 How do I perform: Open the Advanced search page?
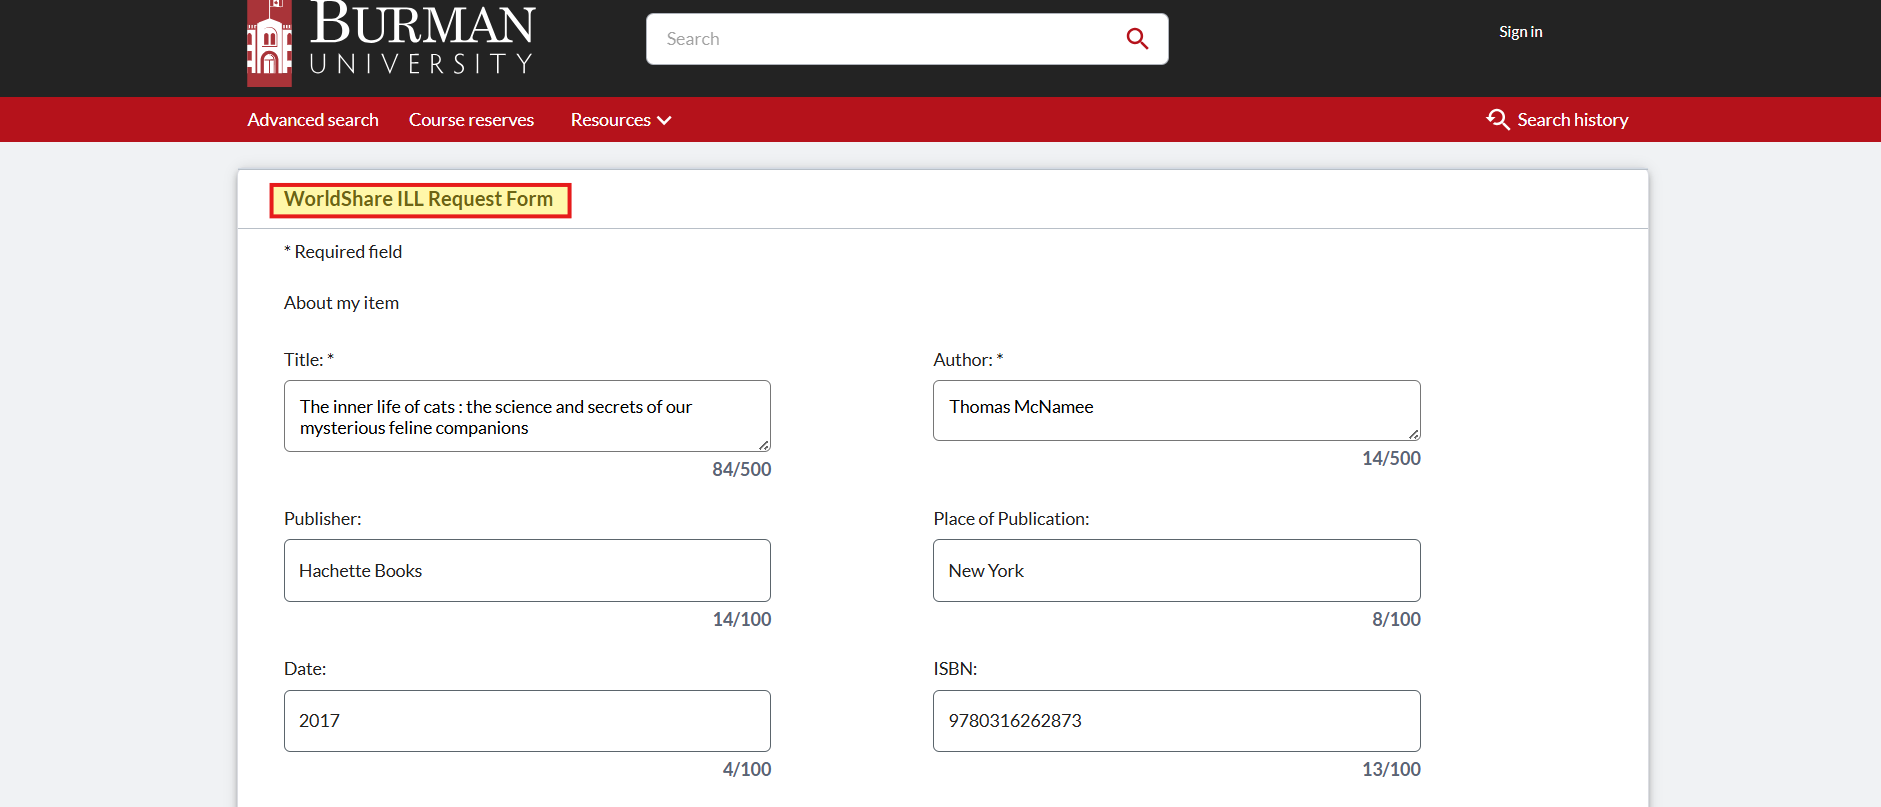(313, 120)
